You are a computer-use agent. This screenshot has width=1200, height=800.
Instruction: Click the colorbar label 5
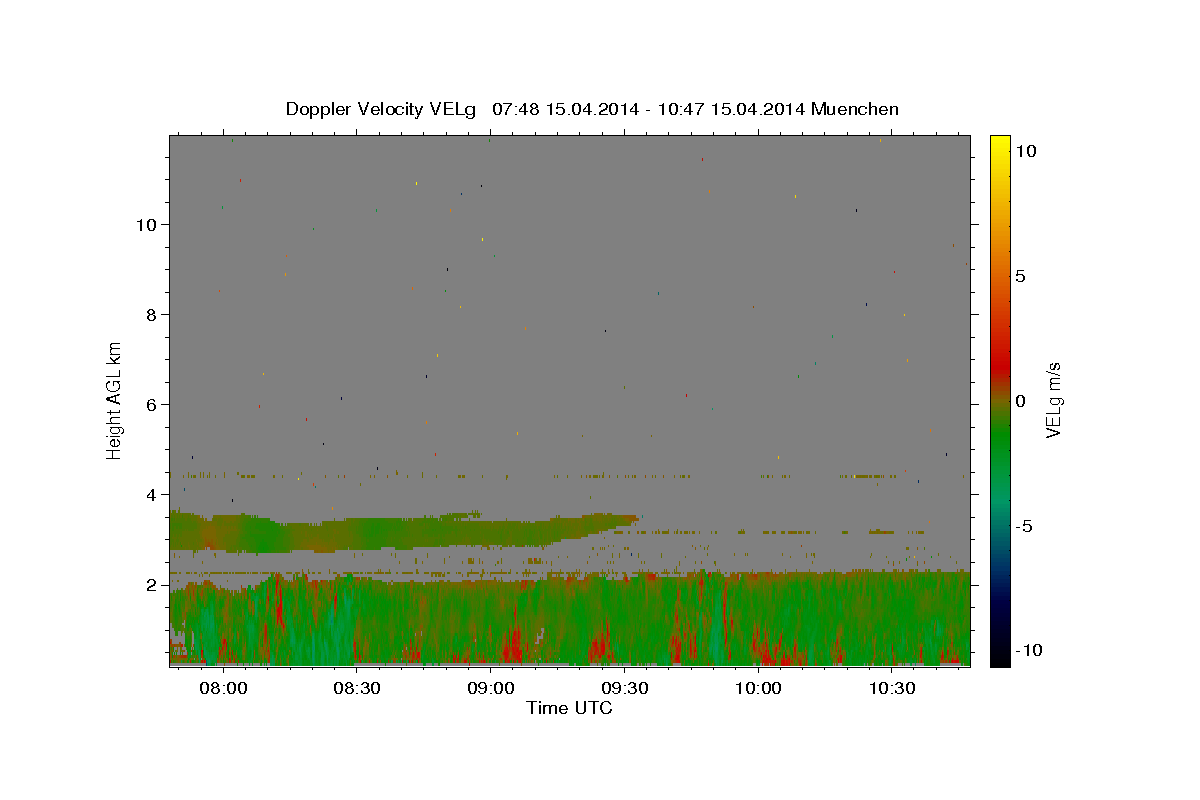1020,276
